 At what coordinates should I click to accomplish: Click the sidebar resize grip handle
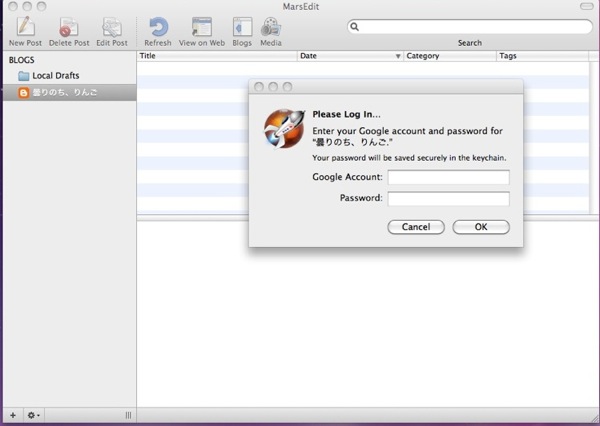128,415
